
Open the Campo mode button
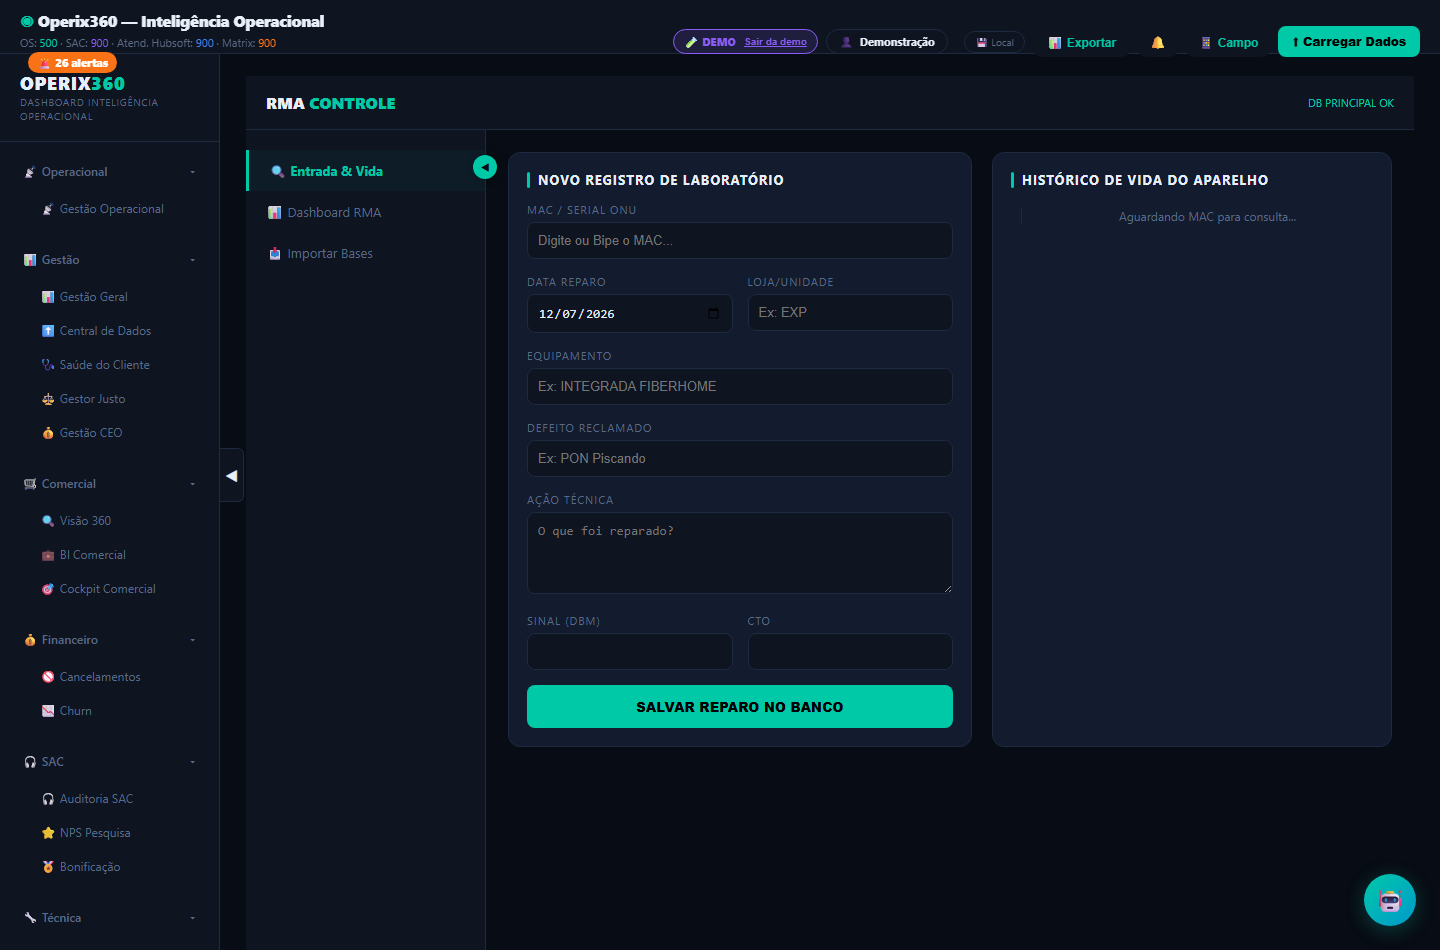(1229, 43)
